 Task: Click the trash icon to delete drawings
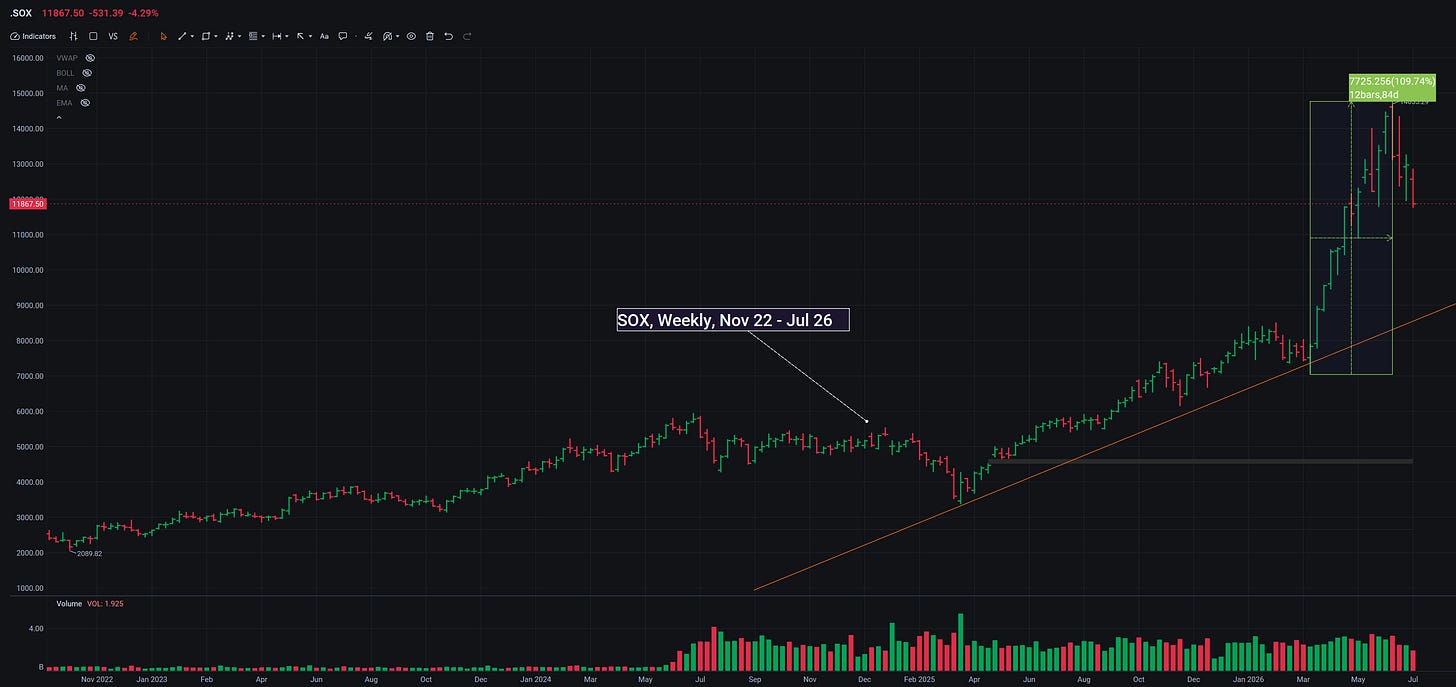click(430, 36)
